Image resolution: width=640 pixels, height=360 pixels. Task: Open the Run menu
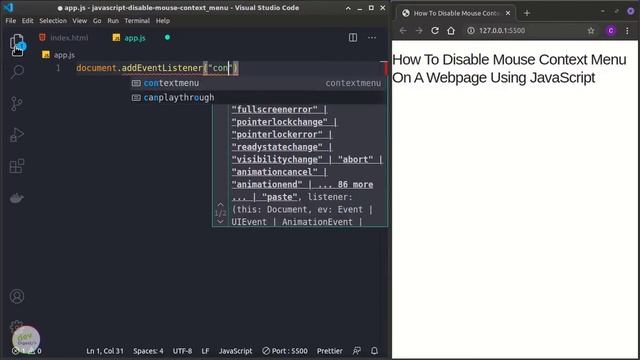coord(113,20)
